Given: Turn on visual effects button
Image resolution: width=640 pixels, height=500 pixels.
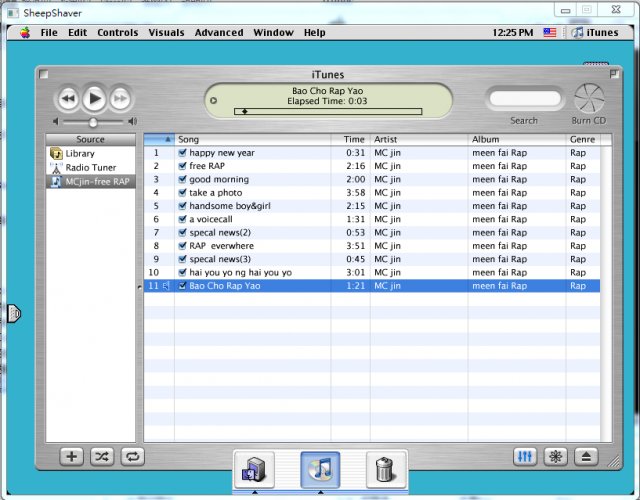Looking at the screenshot, I should 556,456.
